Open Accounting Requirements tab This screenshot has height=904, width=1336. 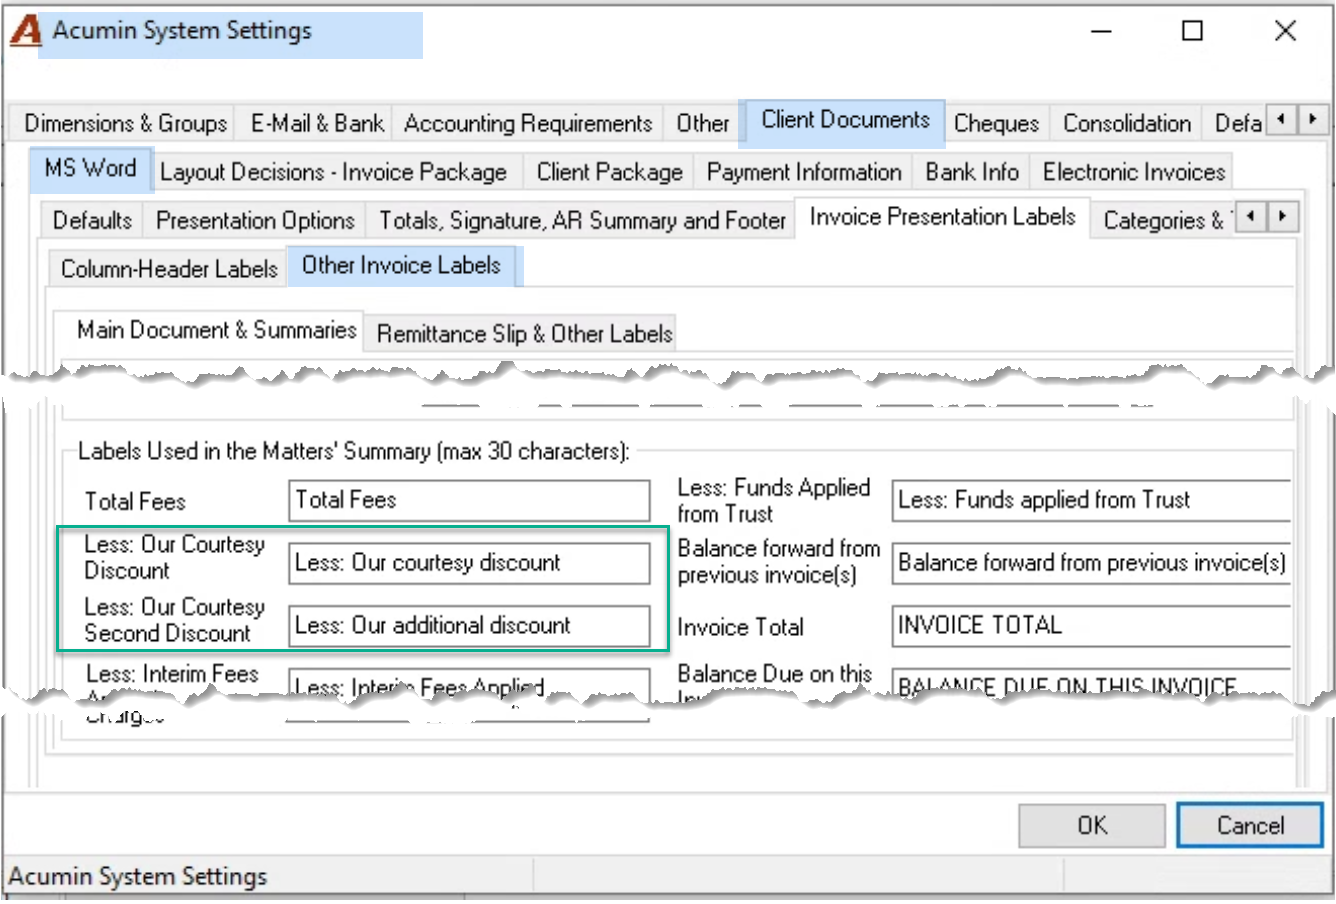[528, 123]
